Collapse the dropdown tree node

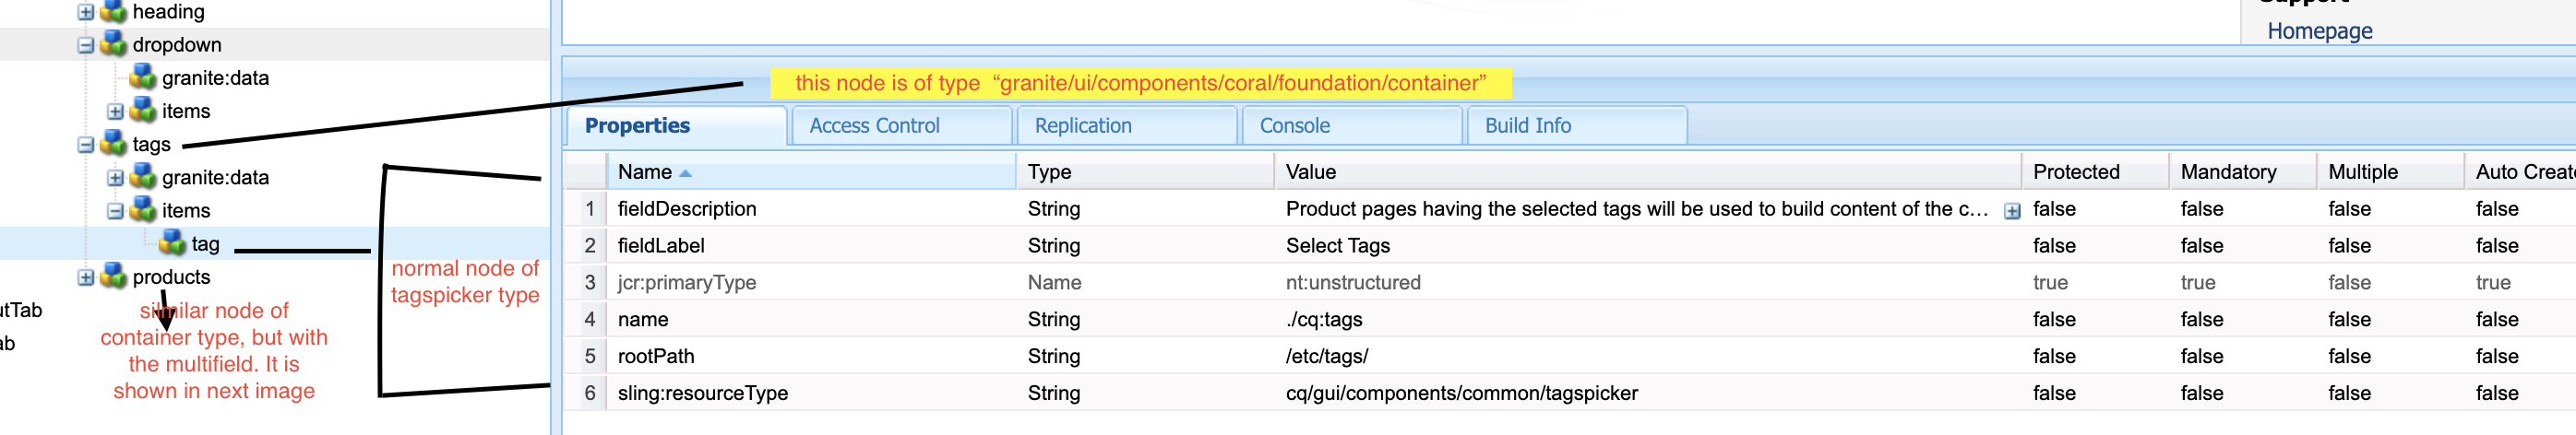[86, 45]
